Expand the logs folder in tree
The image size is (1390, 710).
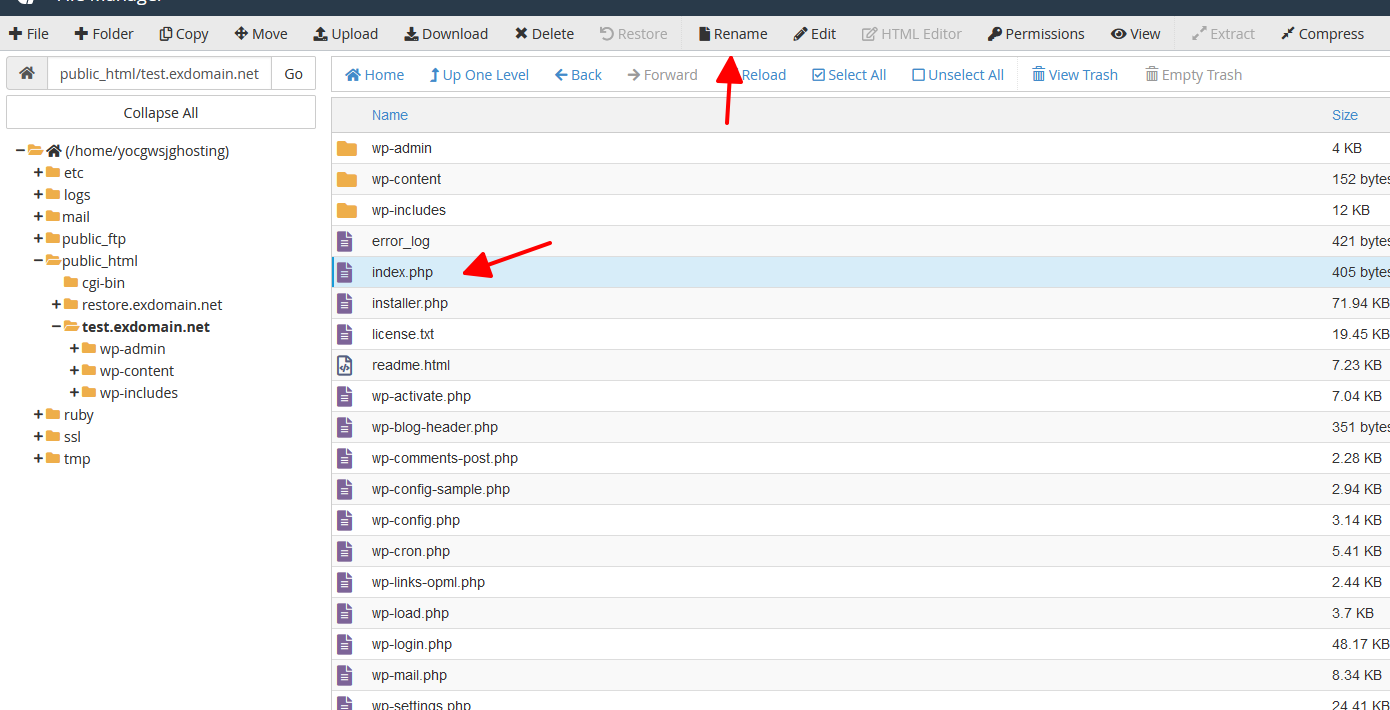(x=38, y=195)
